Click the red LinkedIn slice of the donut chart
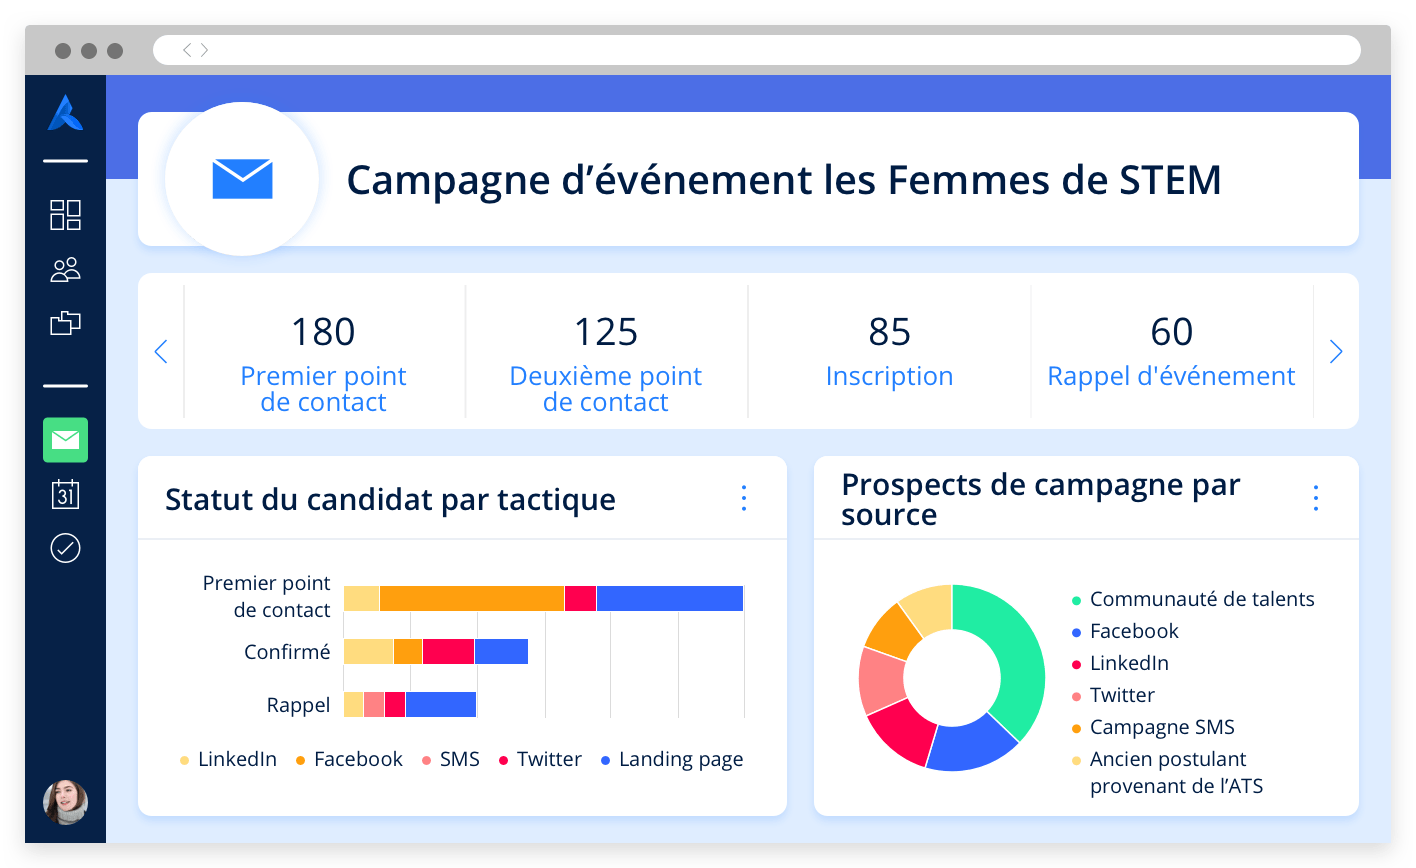Screen dimensions: 1416x868 point(905,729)
